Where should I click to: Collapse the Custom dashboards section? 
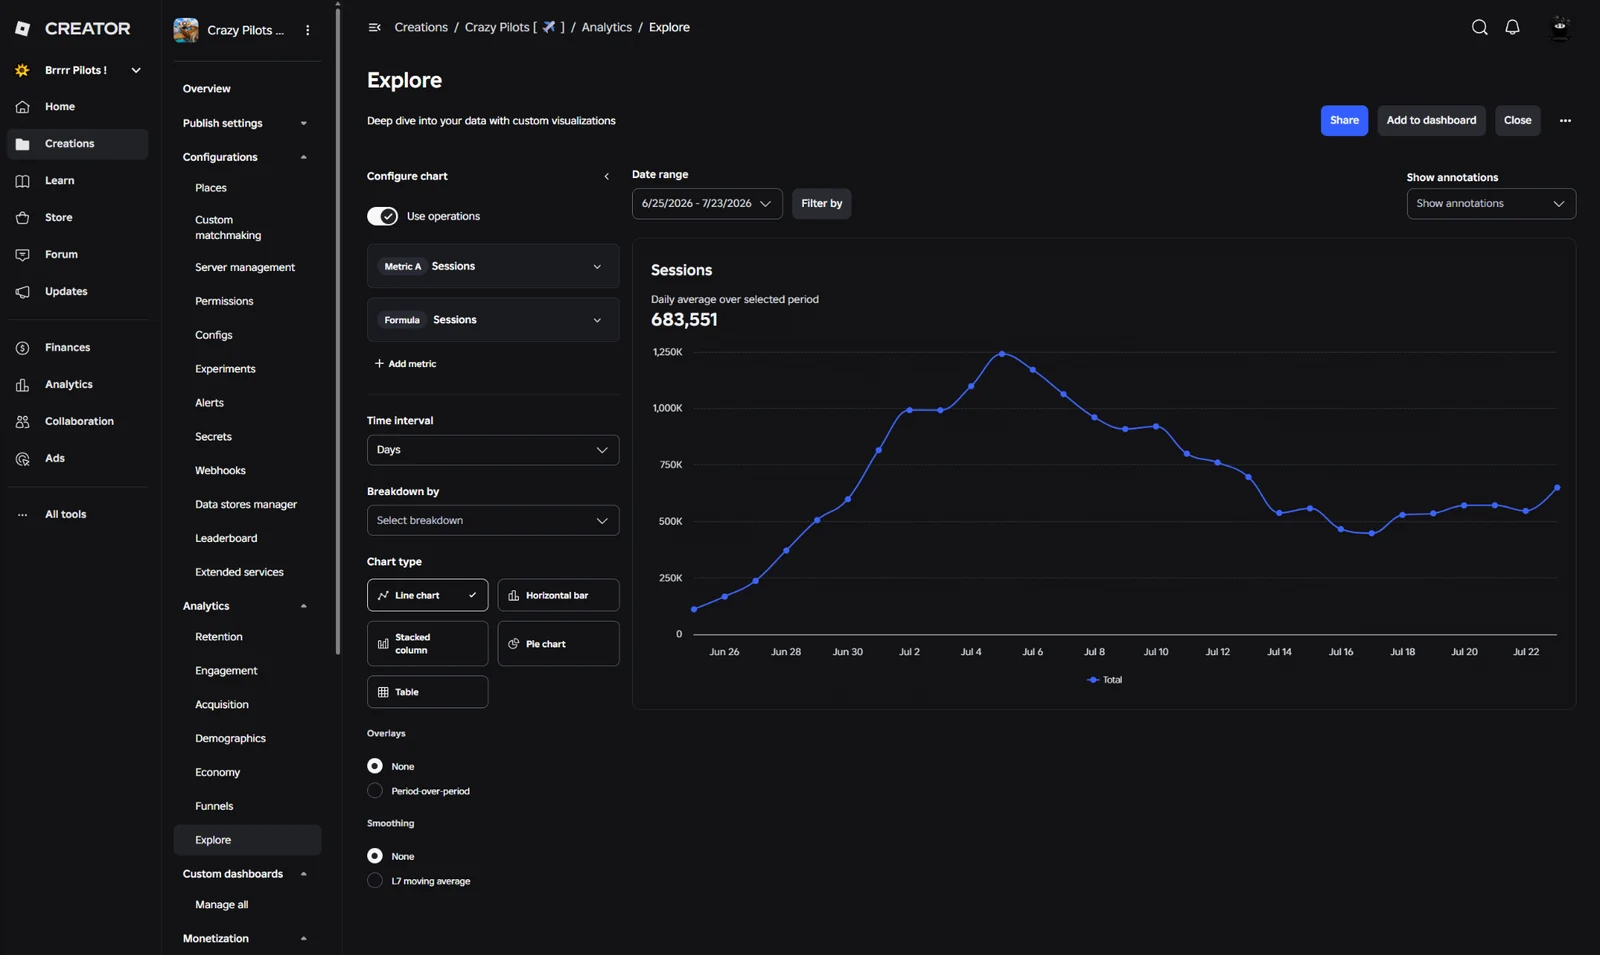[304, 874]
